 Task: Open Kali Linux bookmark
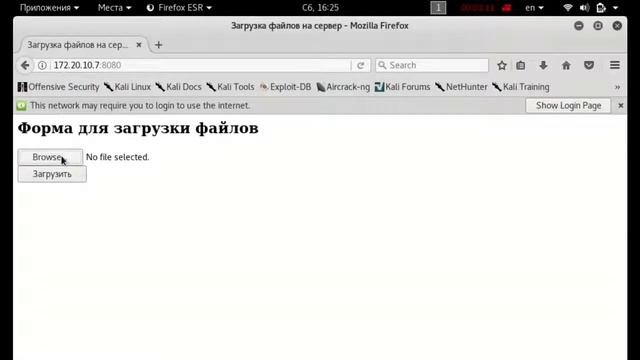point(127,87)
